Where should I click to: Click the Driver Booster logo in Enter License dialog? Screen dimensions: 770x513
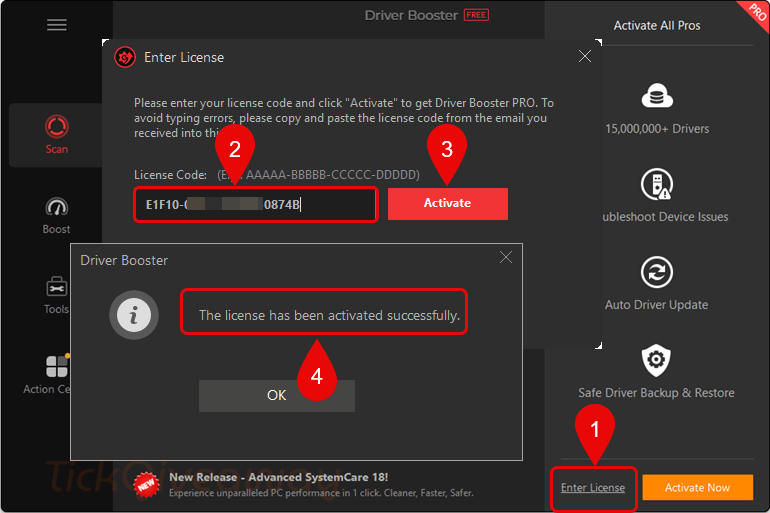point(125,57)
